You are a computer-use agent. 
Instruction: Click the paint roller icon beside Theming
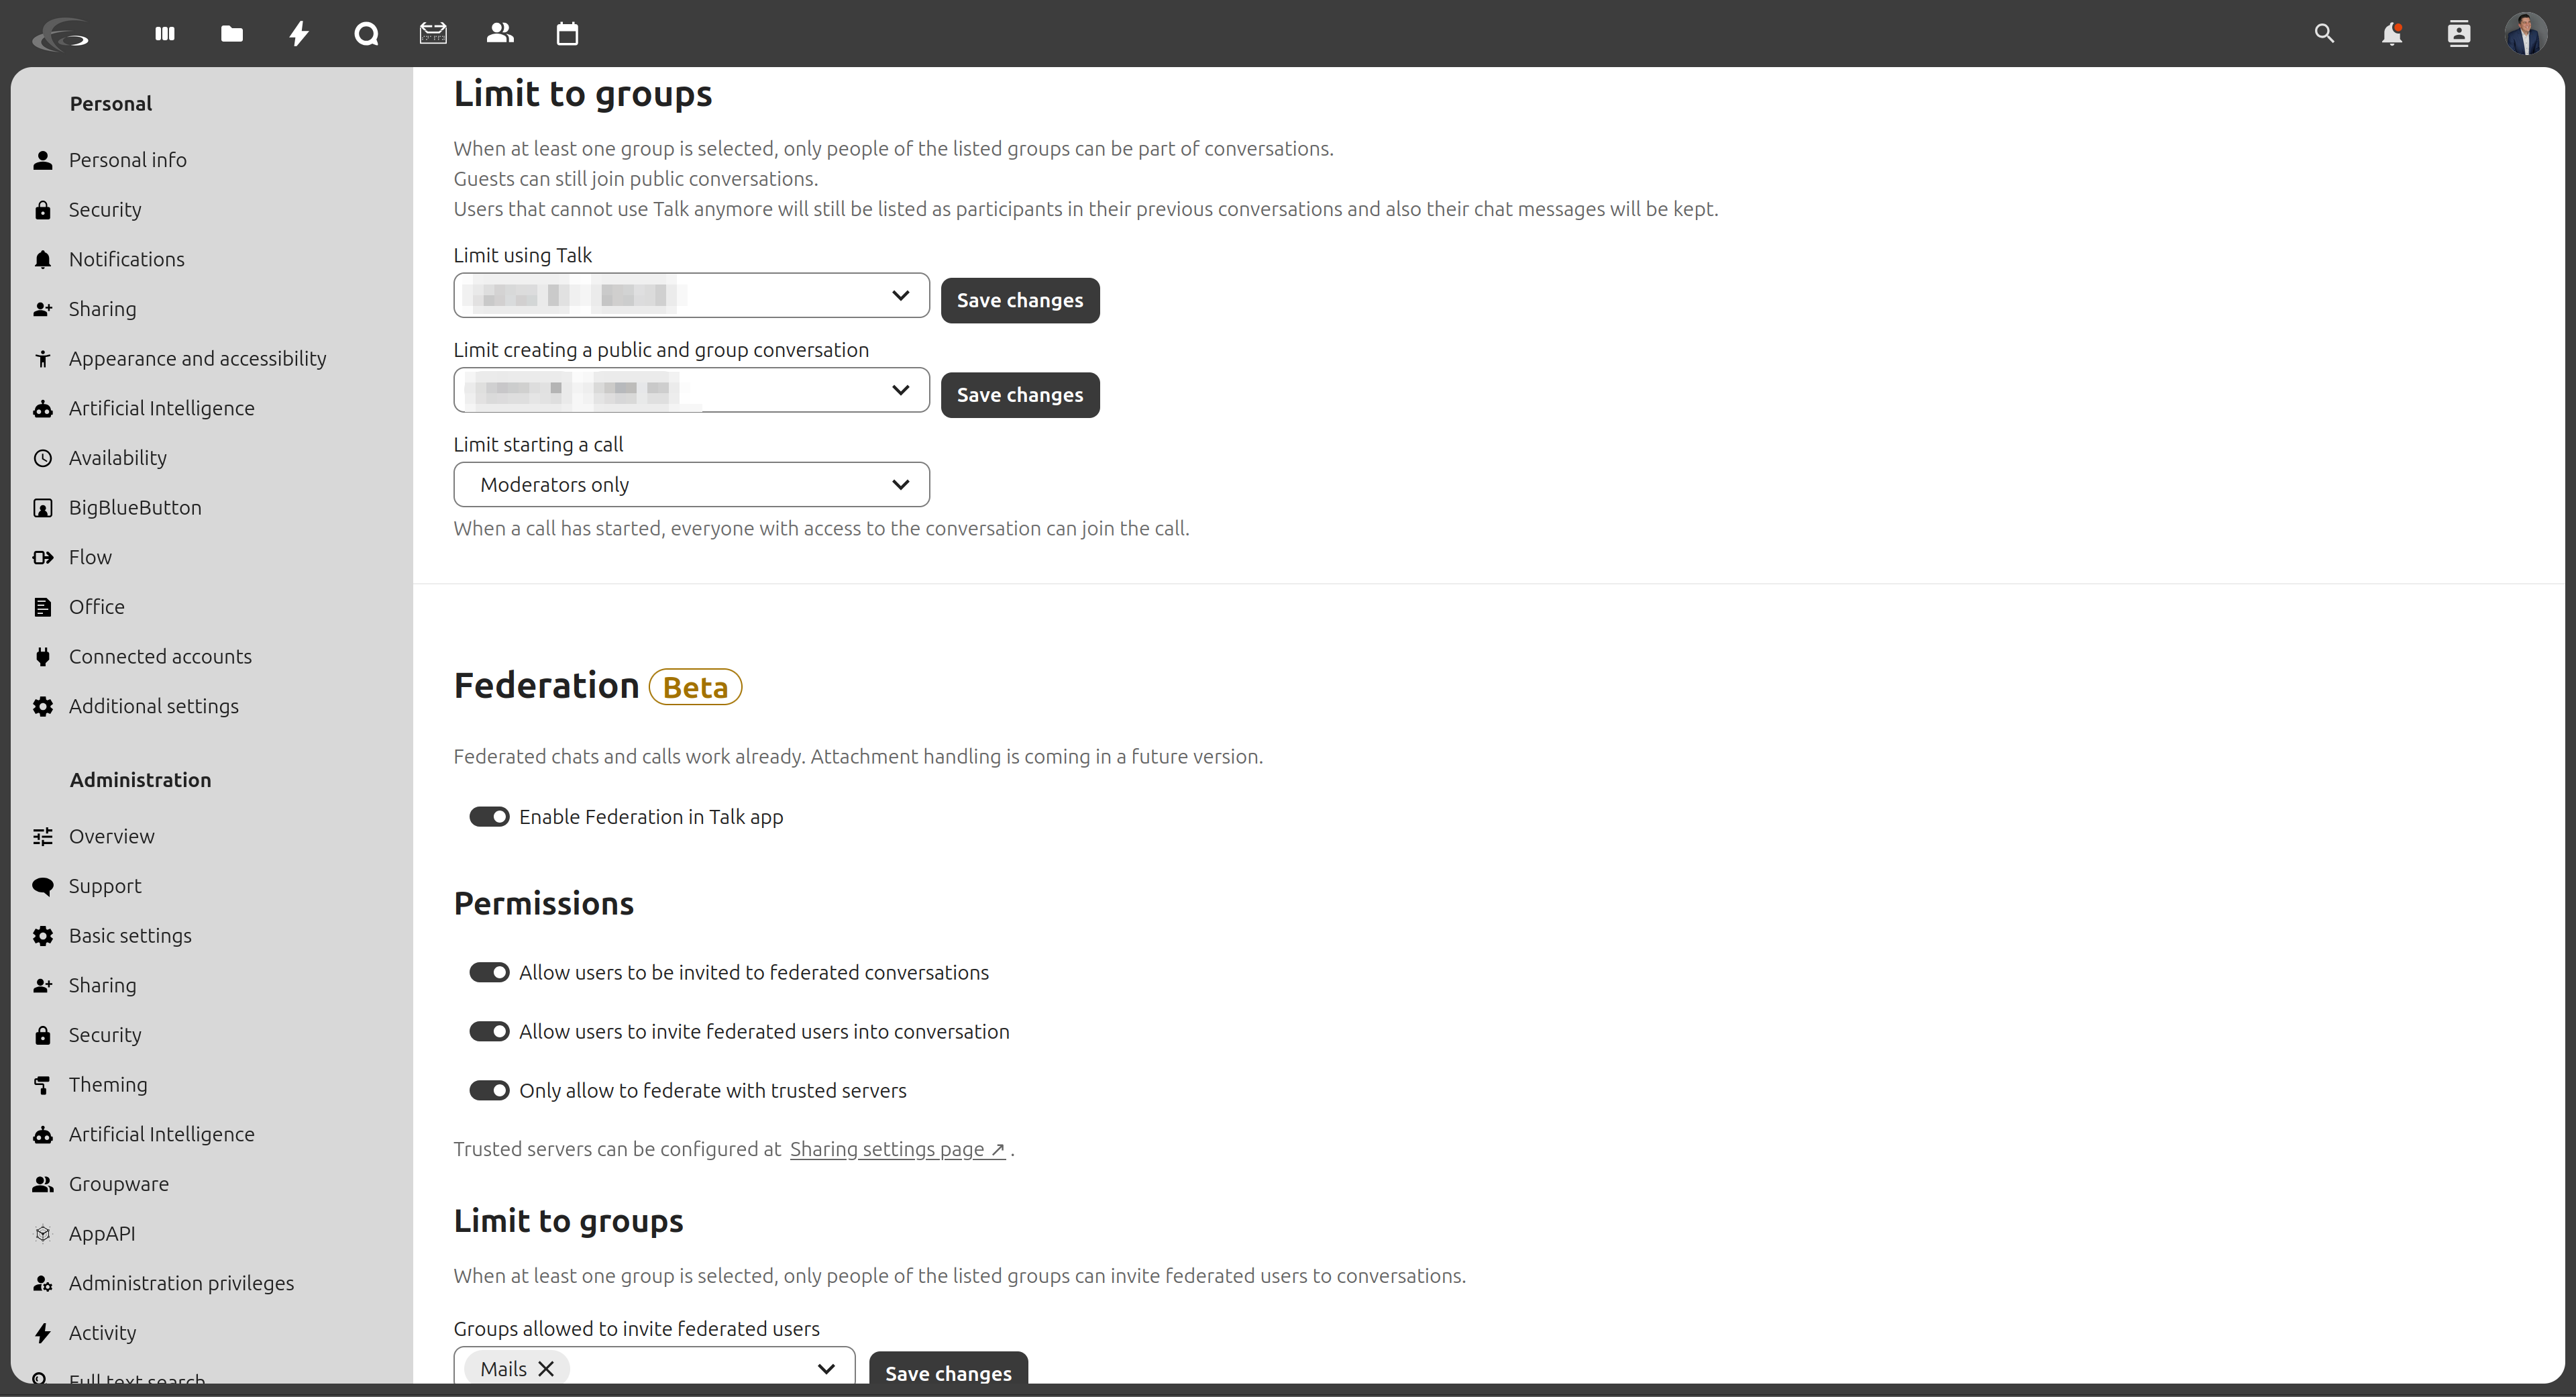43,1085
